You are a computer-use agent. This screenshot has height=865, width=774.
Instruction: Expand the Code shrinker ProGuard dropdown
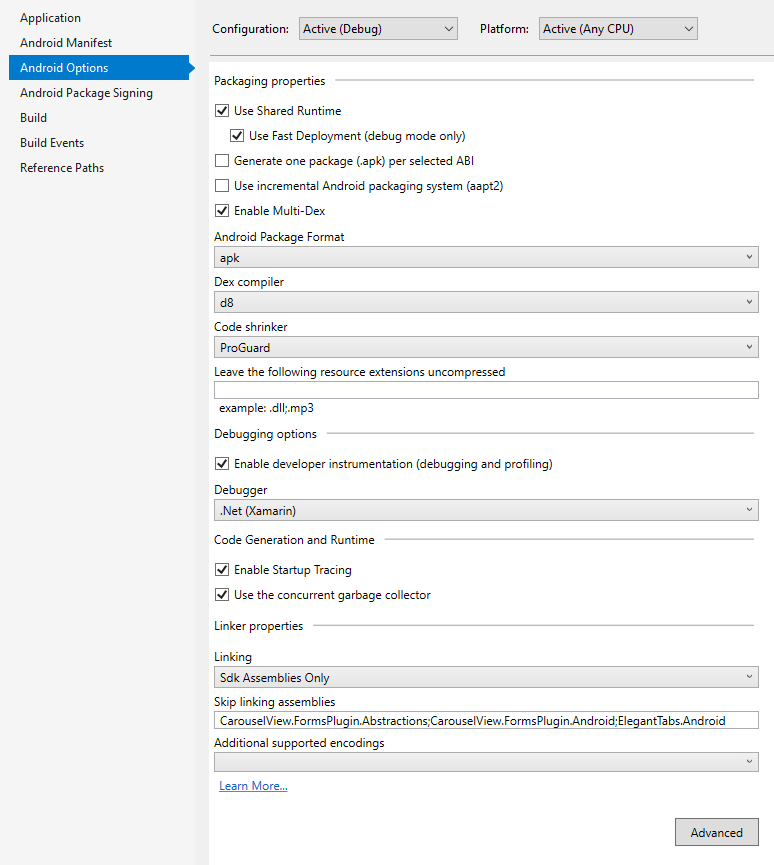coord(486,348)
